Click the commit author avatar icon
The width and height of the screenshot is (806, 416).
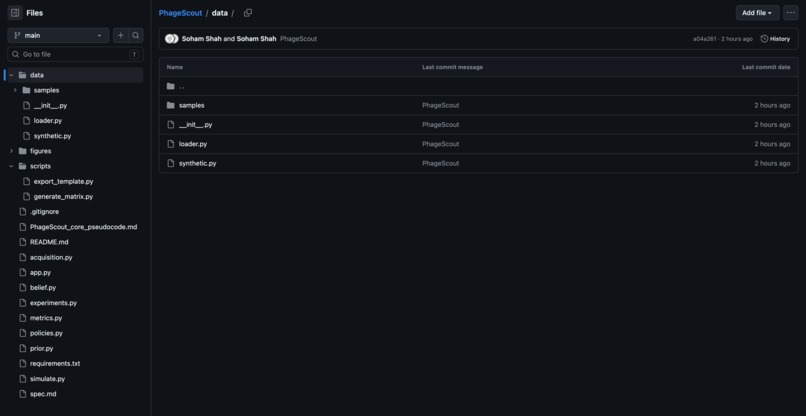pos(172,39)
